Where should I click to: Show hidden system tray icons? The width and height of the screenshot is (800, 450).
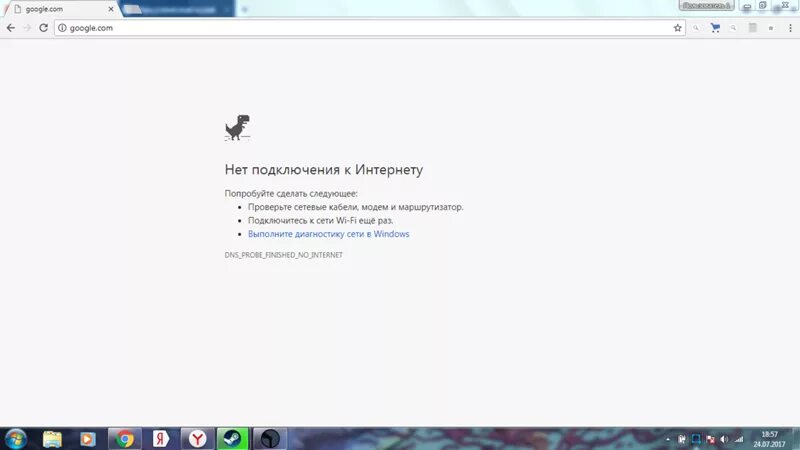point(668,439)
